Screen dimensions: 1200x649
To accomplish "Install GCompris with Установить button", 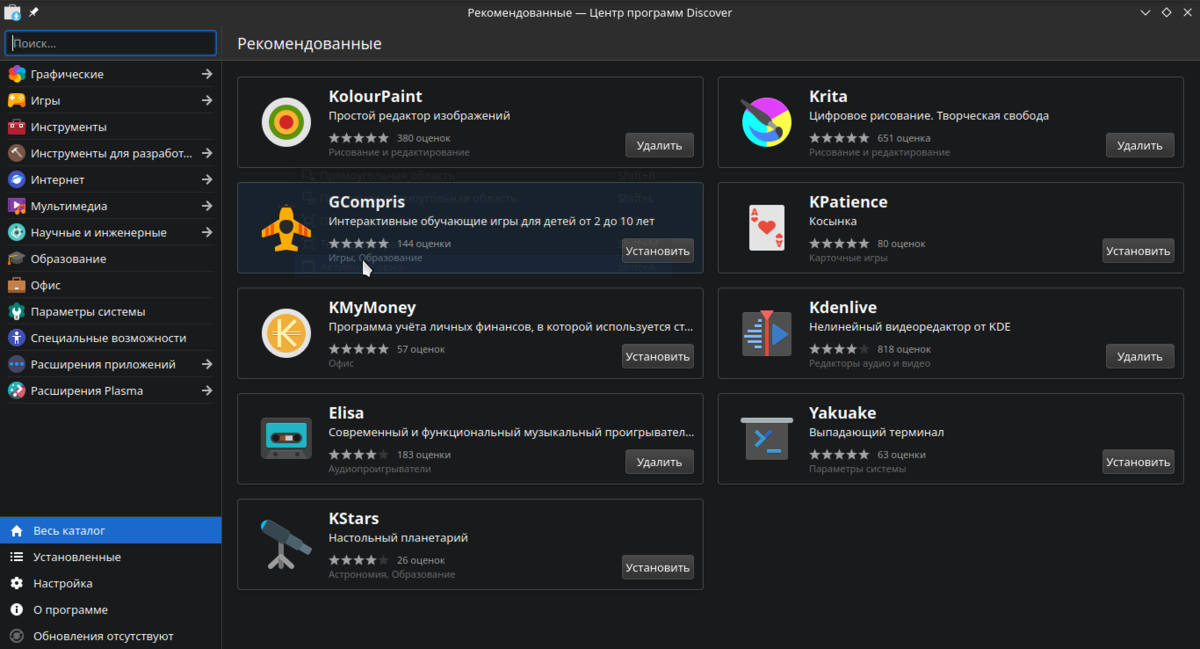I will [657, 251].
